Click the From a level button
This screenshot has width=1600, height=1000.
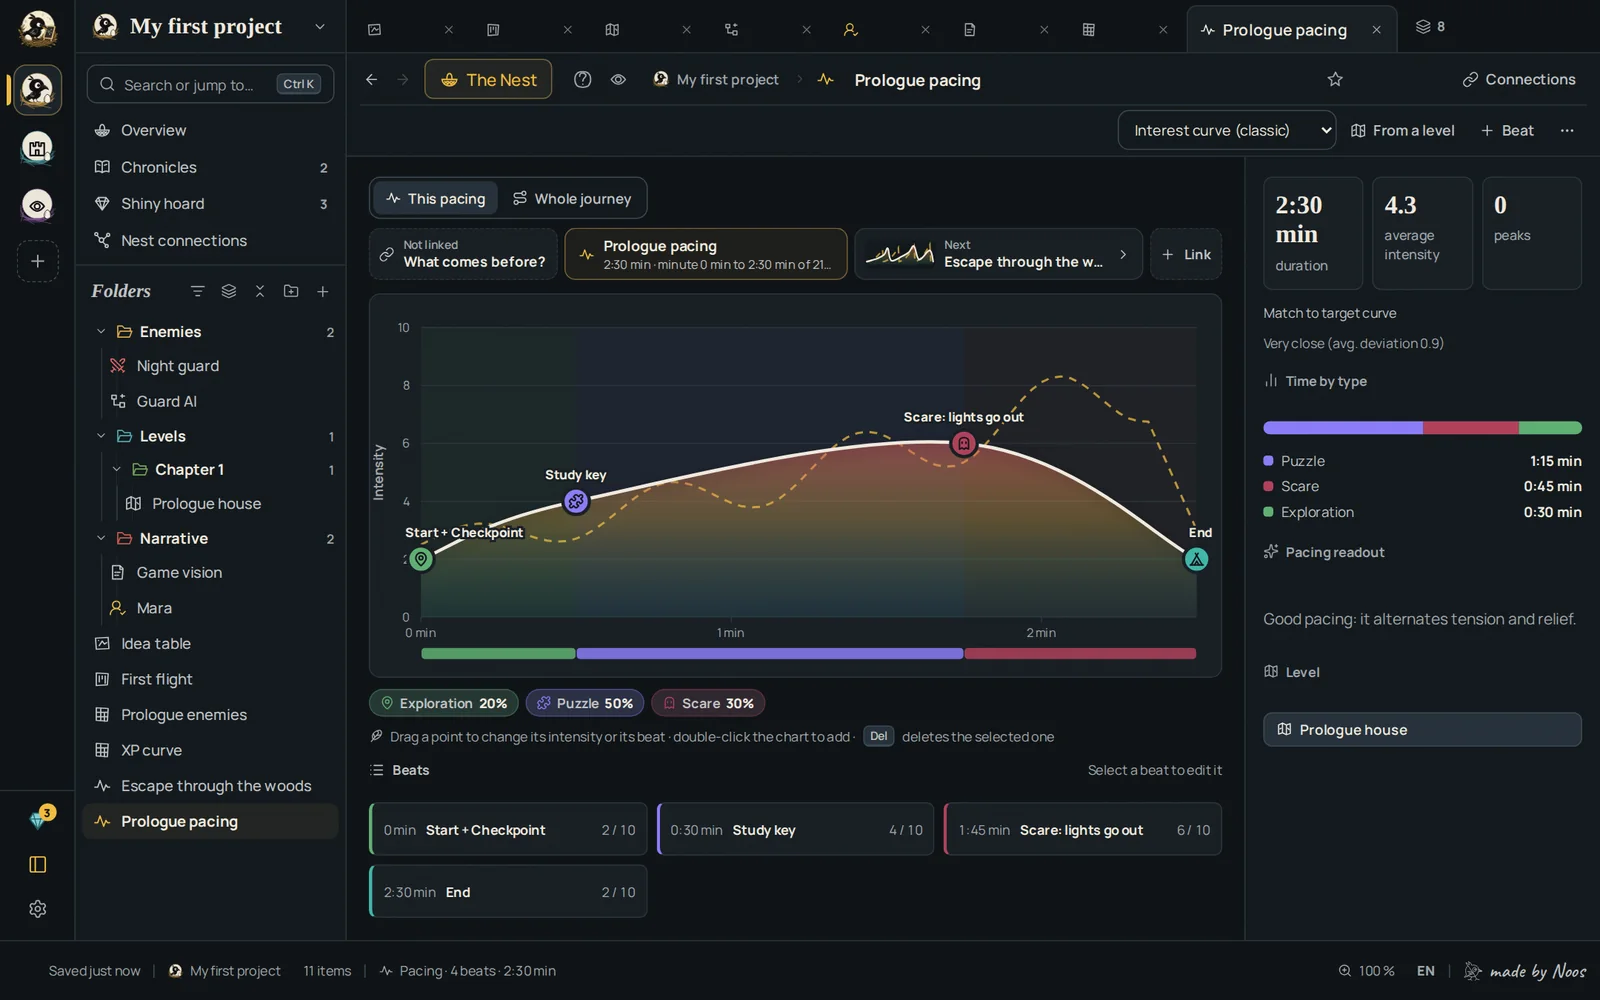click(1402, 130)
